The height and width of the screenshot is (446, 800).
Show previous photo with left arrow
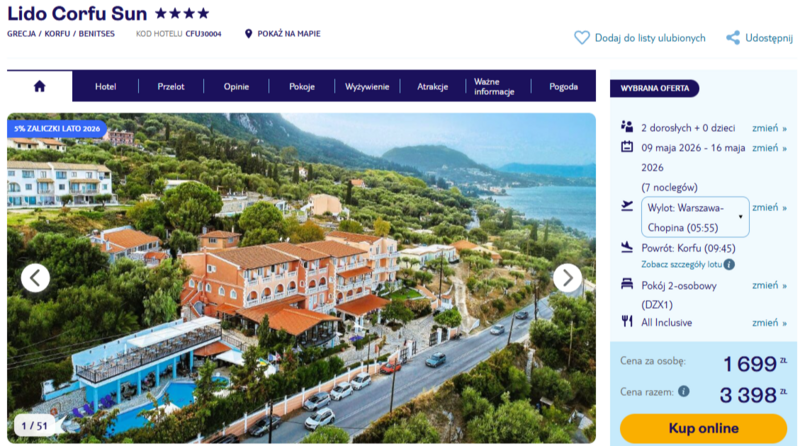pos(35,278)
